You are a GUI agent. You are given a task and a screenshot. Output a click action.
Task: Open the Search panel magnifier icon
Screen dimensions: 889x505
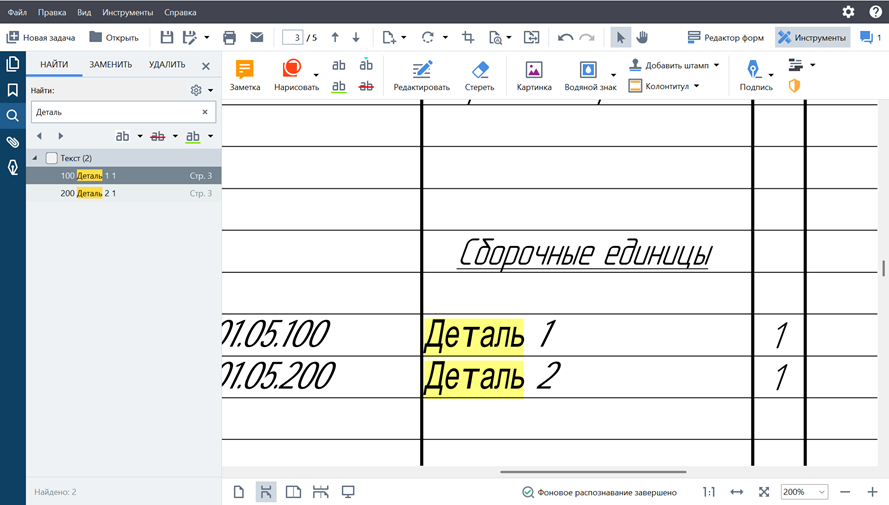12,116
